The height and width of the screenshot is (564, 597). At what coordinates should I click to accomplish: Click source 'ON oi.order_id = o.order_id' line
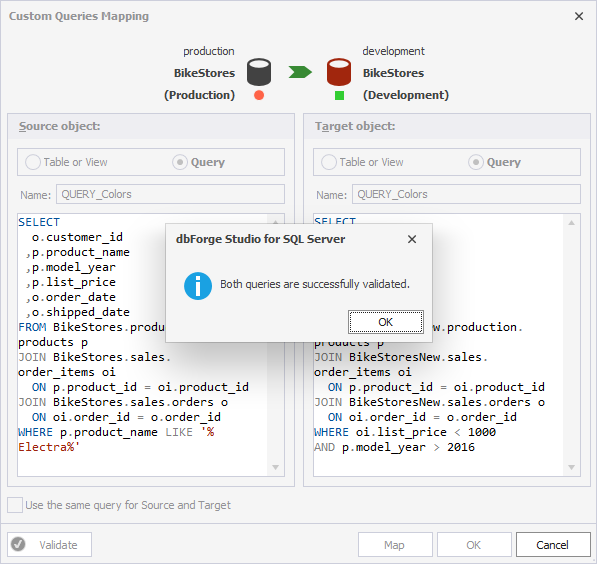click(x=126, y=417)
